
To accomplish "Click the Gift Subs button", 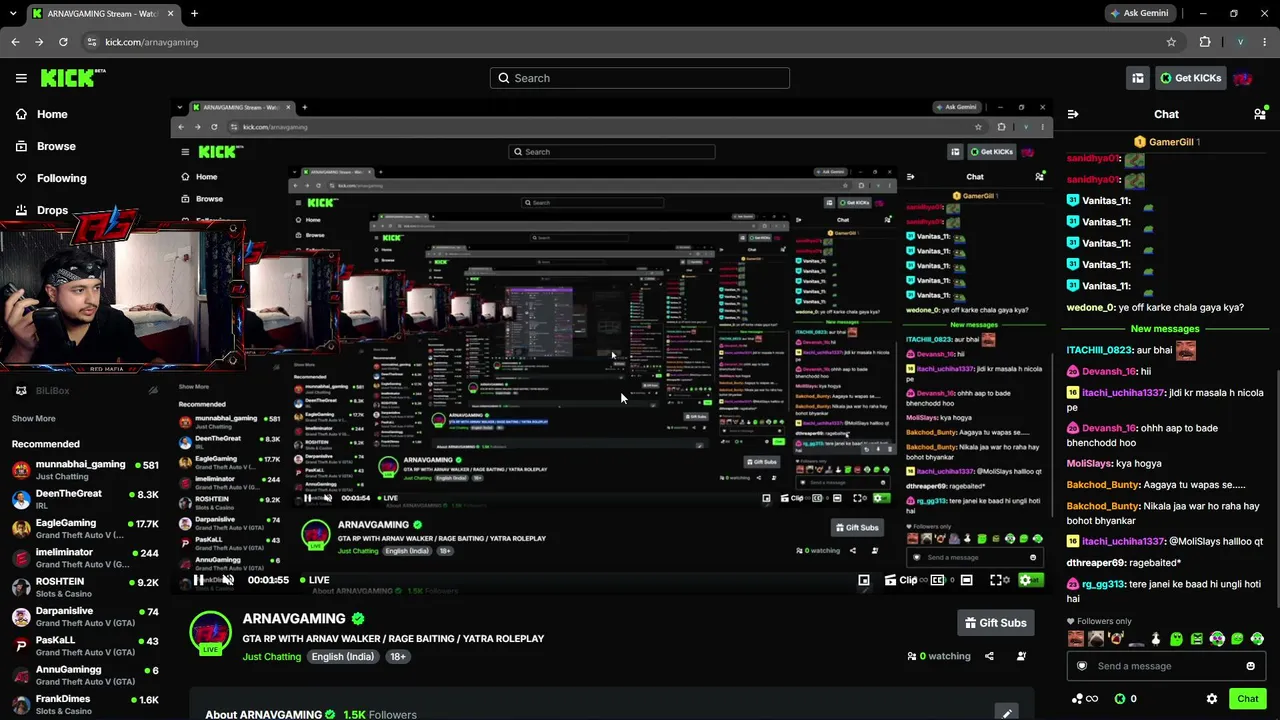I will coord(994,623).
